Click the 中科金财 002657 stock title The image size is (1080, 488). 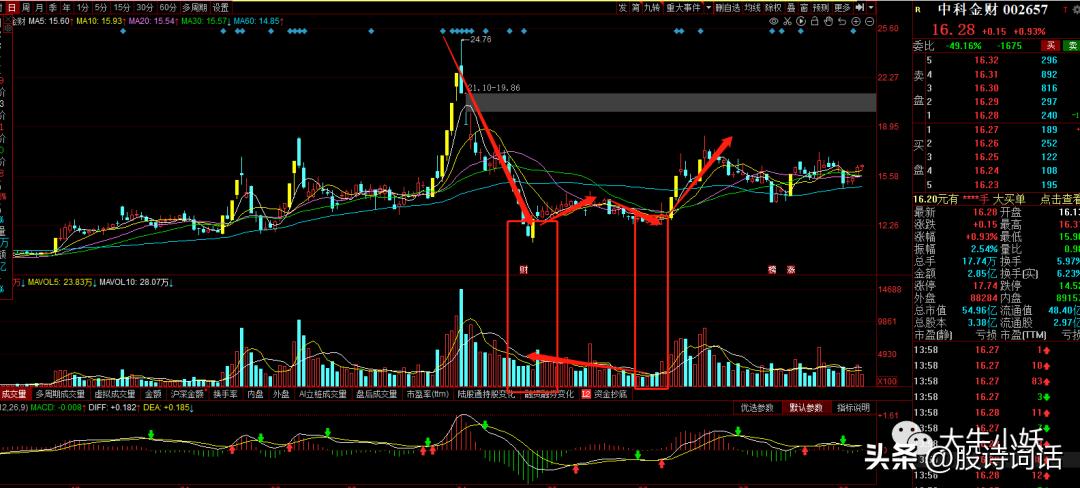click(994, 10)
